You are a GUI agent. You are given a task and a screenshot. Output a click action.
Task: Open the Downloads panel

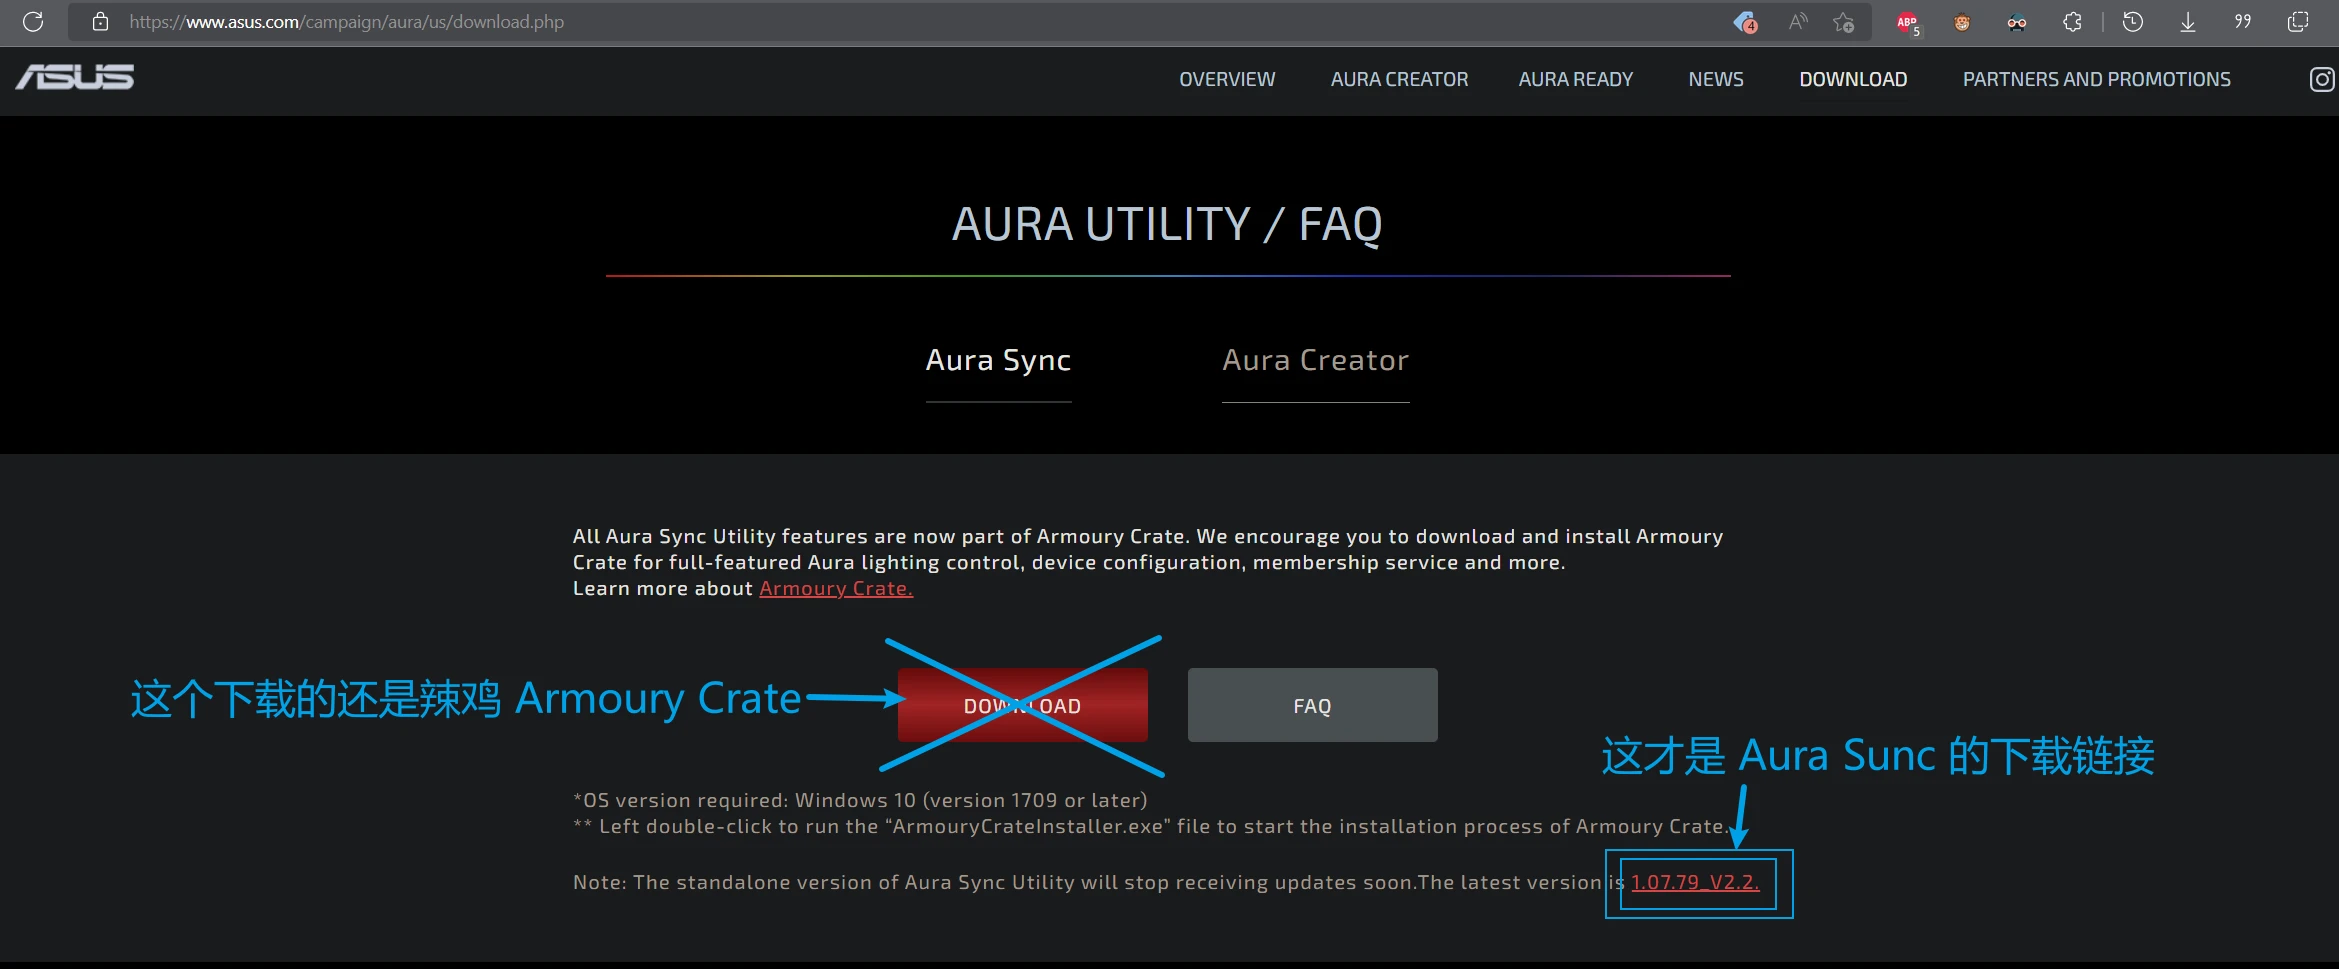click(x=2188, y=22)
